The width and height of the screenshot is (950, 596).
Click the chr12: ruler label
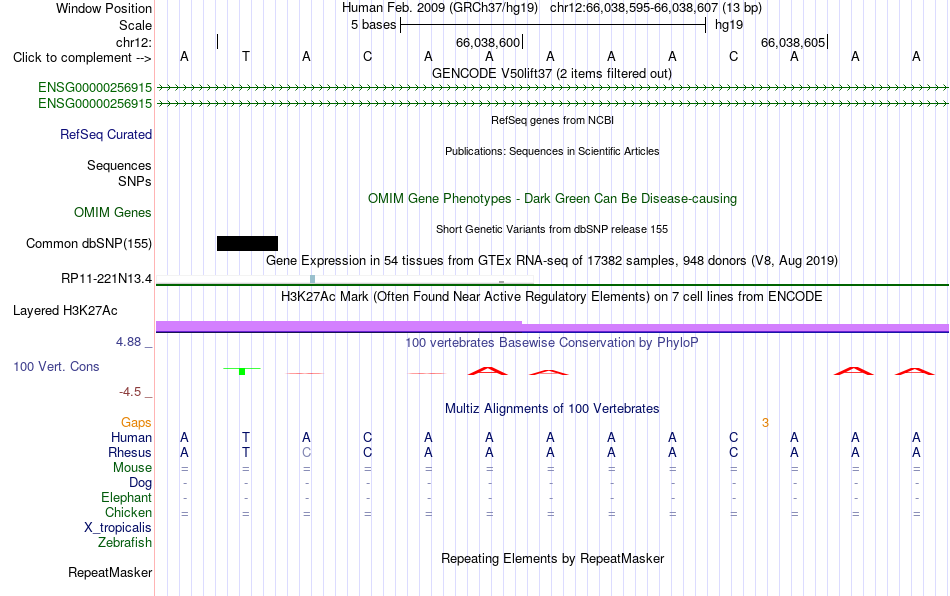point(133,42)
